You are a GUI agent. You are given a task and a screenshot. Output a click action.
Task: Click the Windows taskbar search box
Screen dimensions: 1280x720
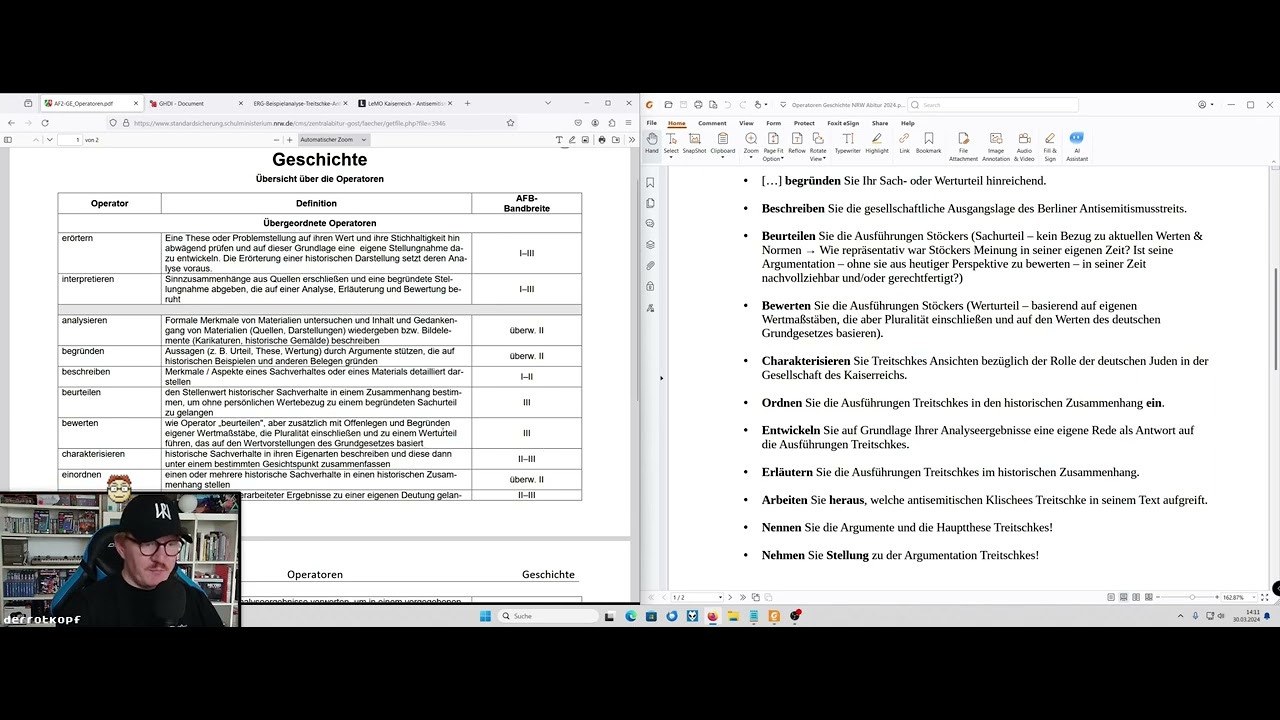coord(548,616)
